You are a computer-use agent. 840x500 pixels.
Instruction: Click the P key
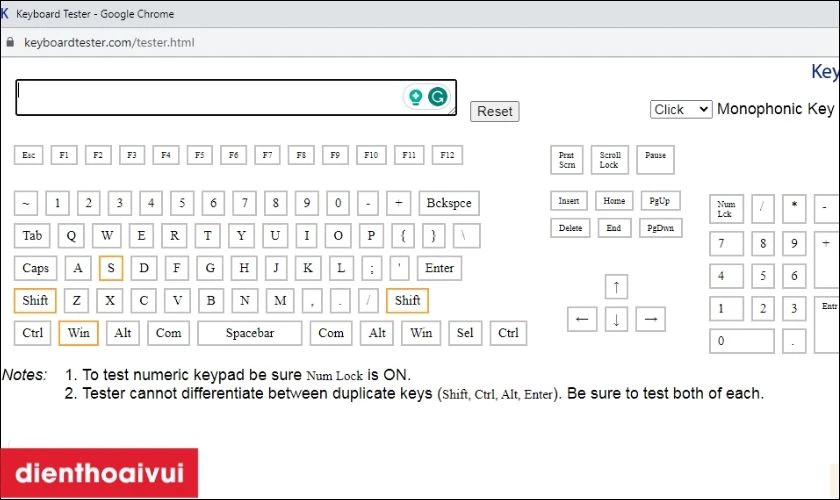(x=371, y=236)
